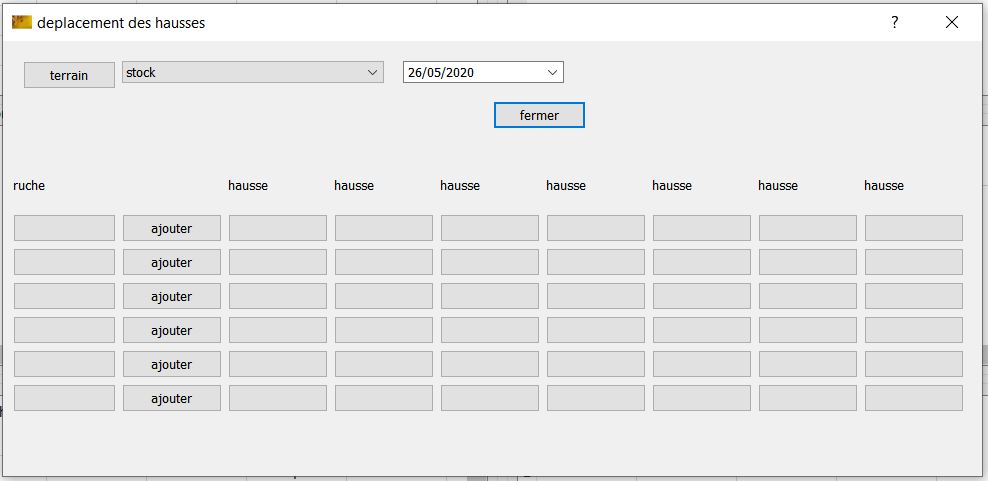Click the fifth row ajouter button
The width and height of the screenshot is (988, 481).
[171, 364]
